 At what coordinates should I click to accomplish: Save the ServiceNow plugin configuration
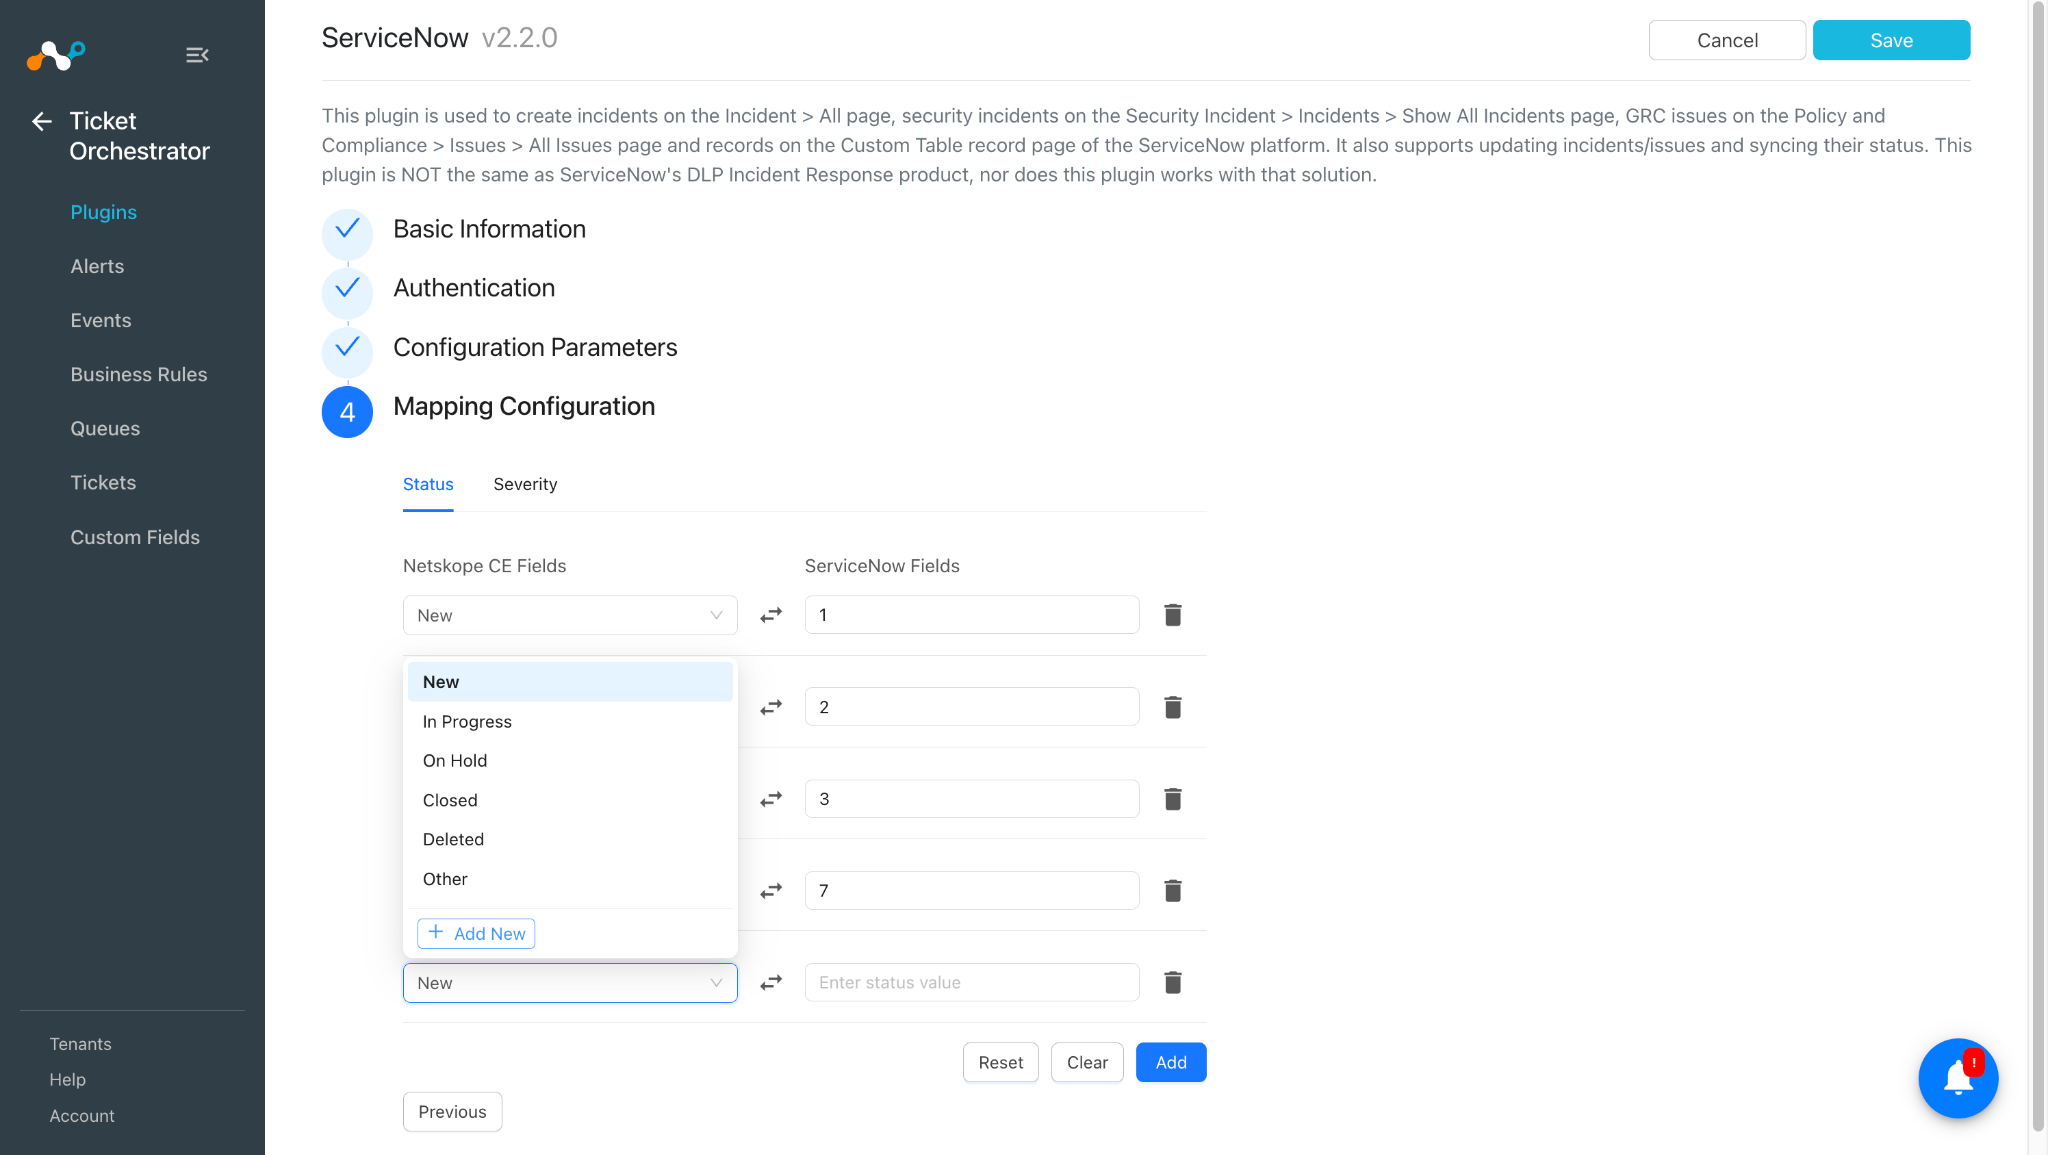click(x=1891, y=40)
